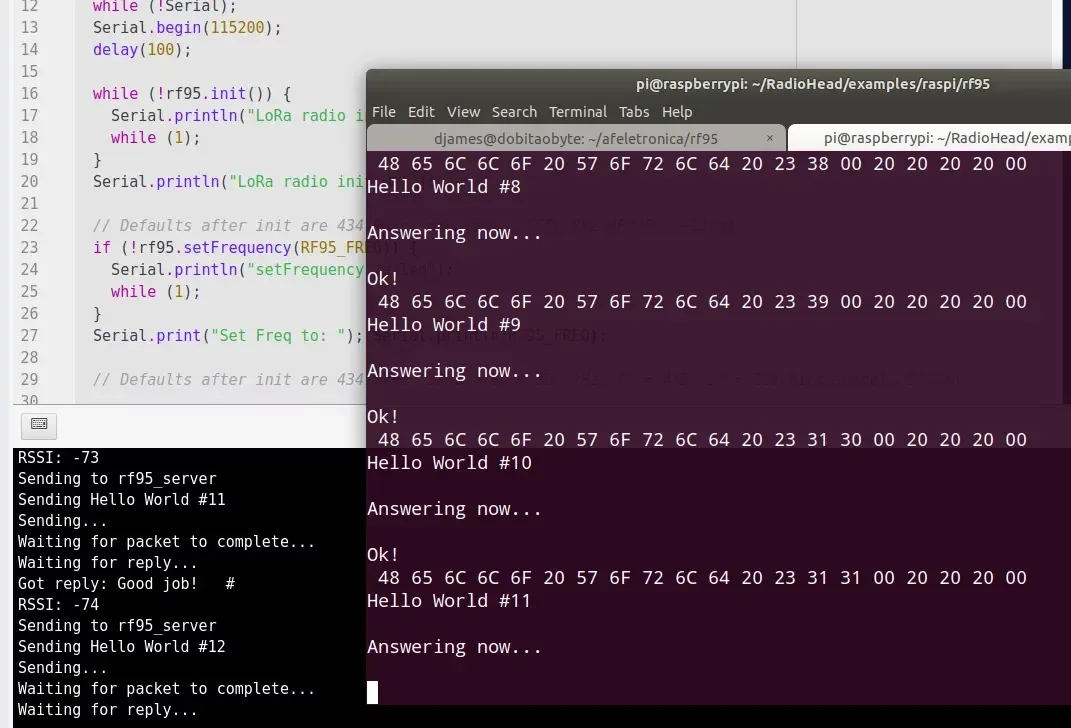The image size is (1071, 728).
Task: Open the terminal Tabs menu
Action: point(633,111)
